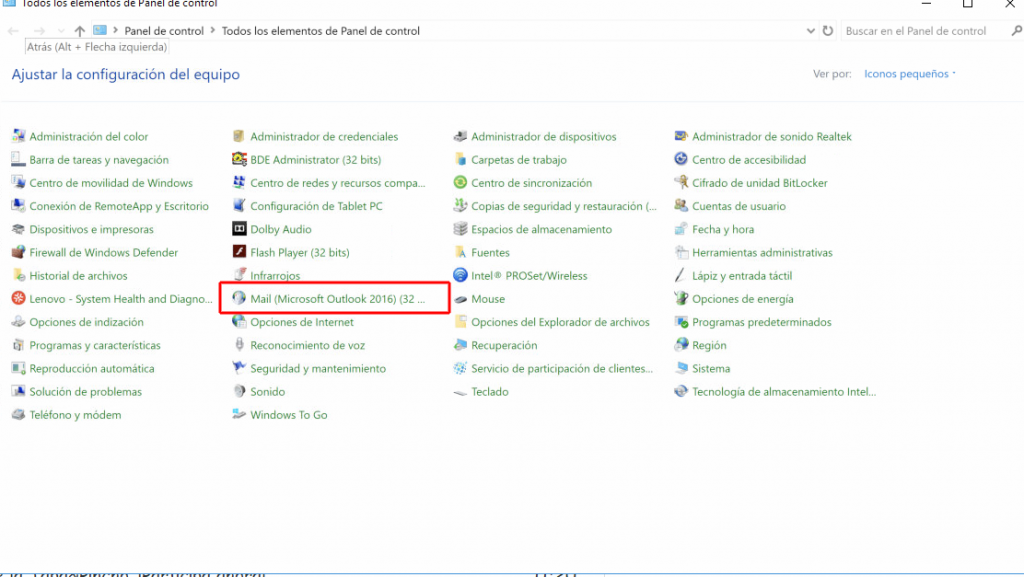The width and height of the screenshot is (1024, 577).
Task: Open Configuración de Tablet PC link
Action: [x=316, y=206]
